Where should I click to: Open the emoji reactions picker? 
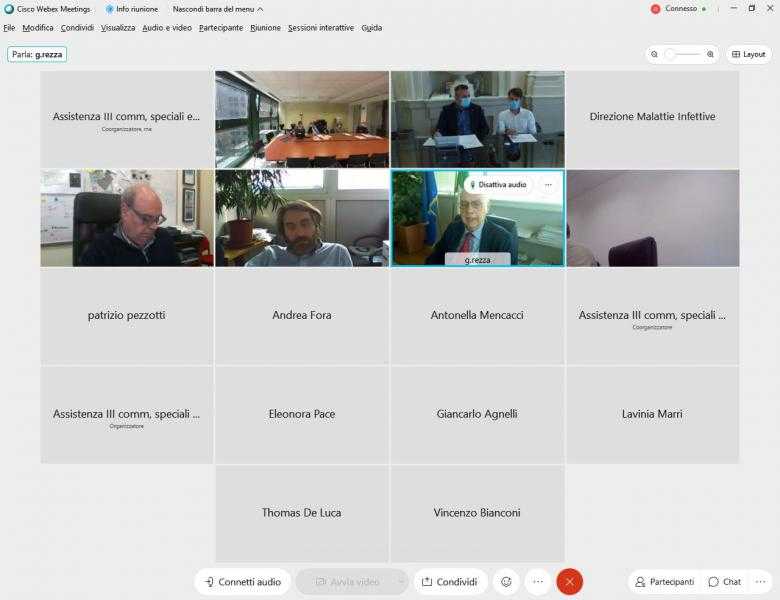click(506, 581)
